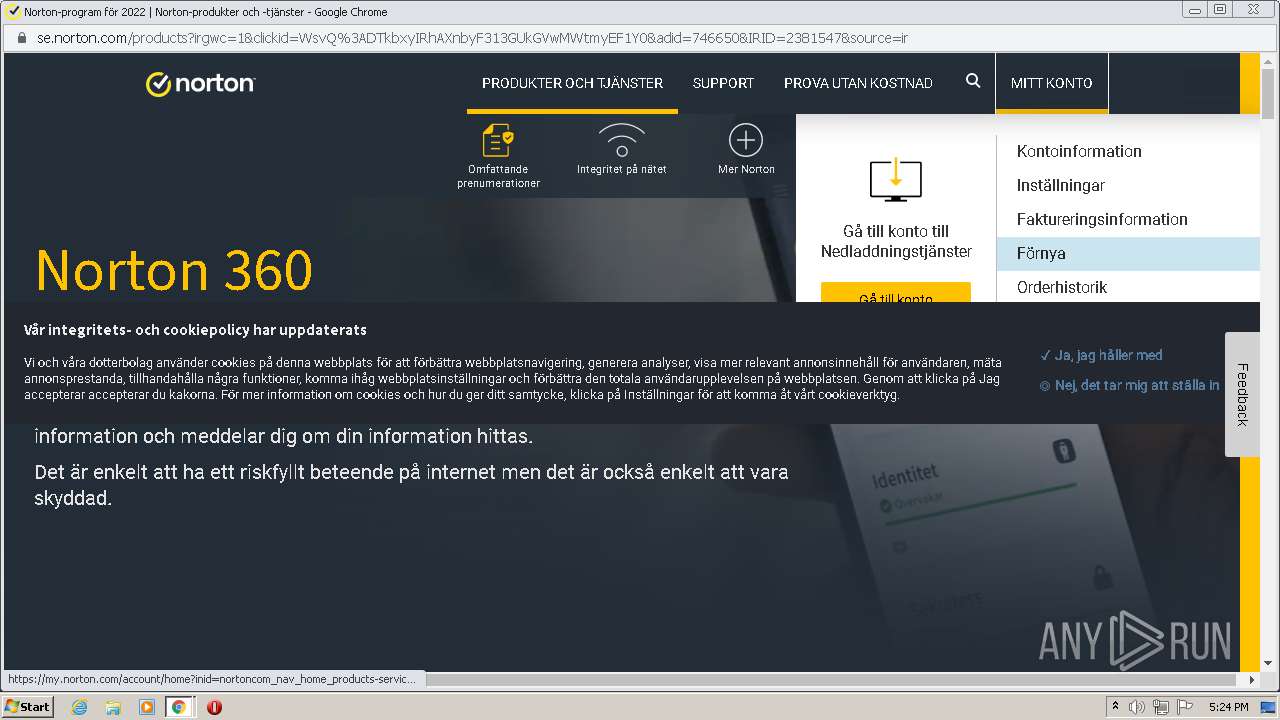The width and height of the screenshot is (1280, 720).
Task: Open the Feedback side tab
Action: [x=1242, y=394]
